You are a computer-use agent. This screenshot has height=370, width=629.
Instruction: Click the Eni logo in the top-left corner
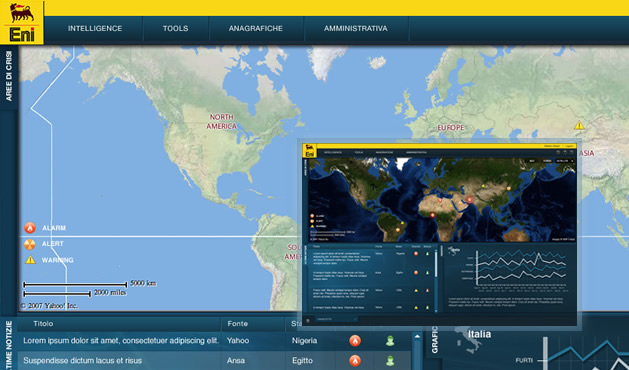22,22
